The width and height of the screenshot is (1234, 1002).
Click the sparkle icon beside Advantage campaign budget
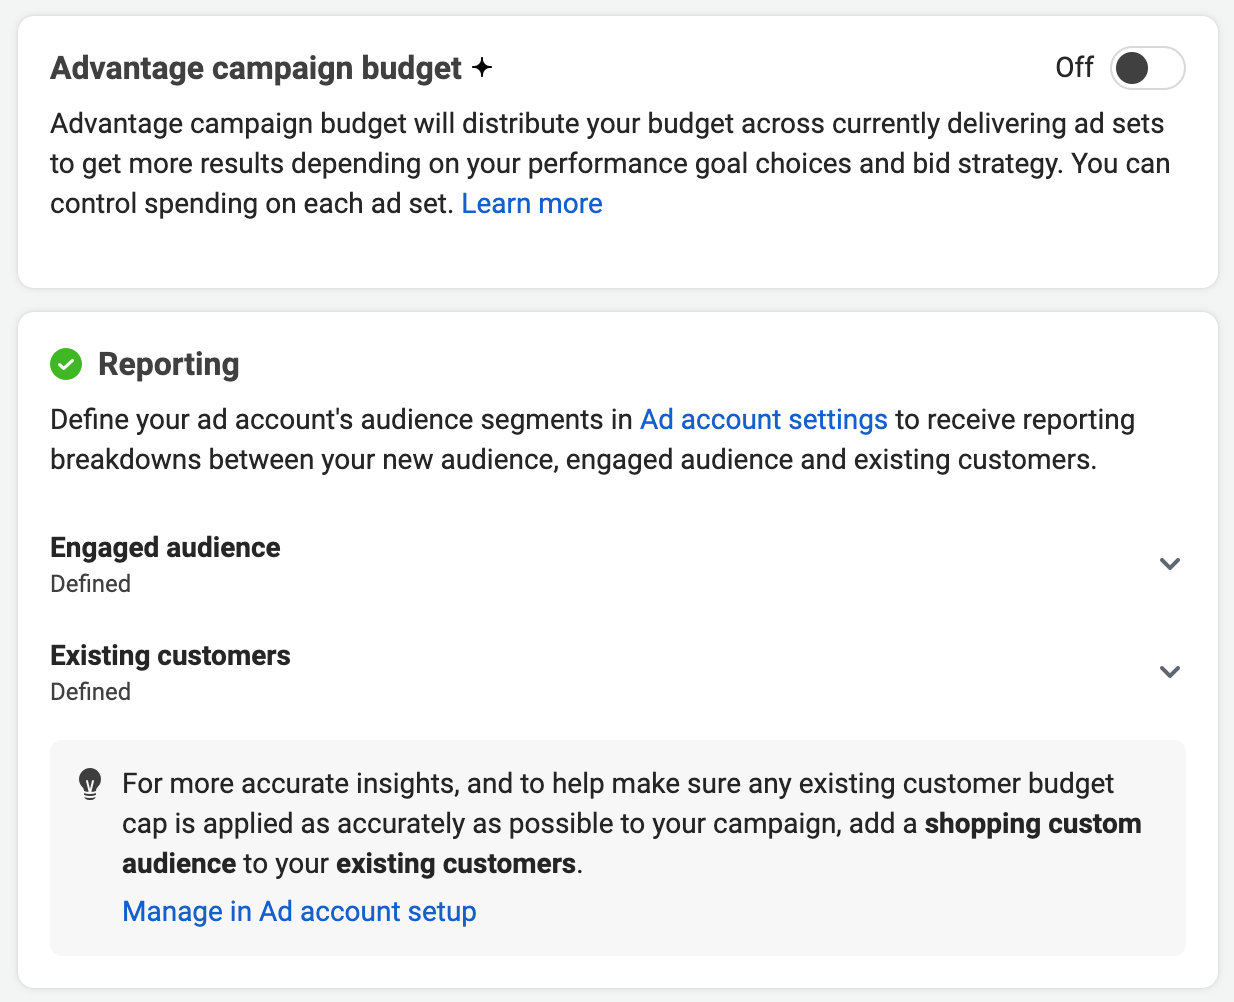(482, 67)
